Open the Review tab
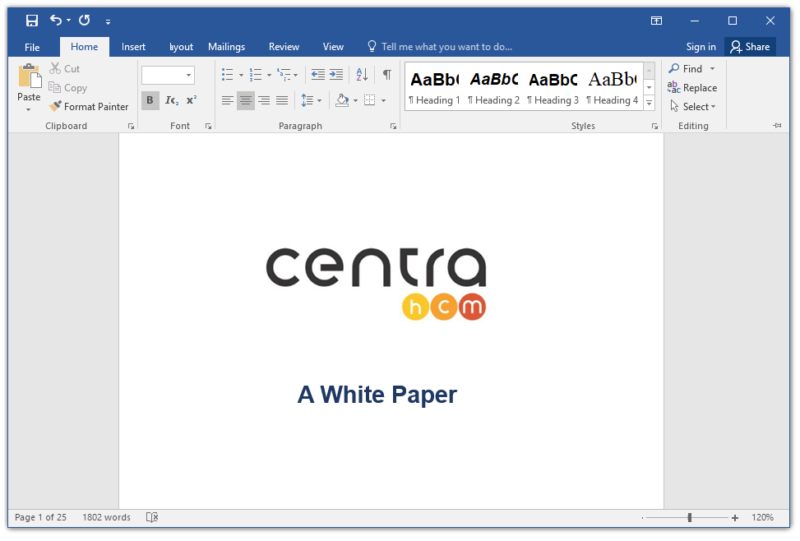This screenshot has width=800, height=541. click(284, 46)
